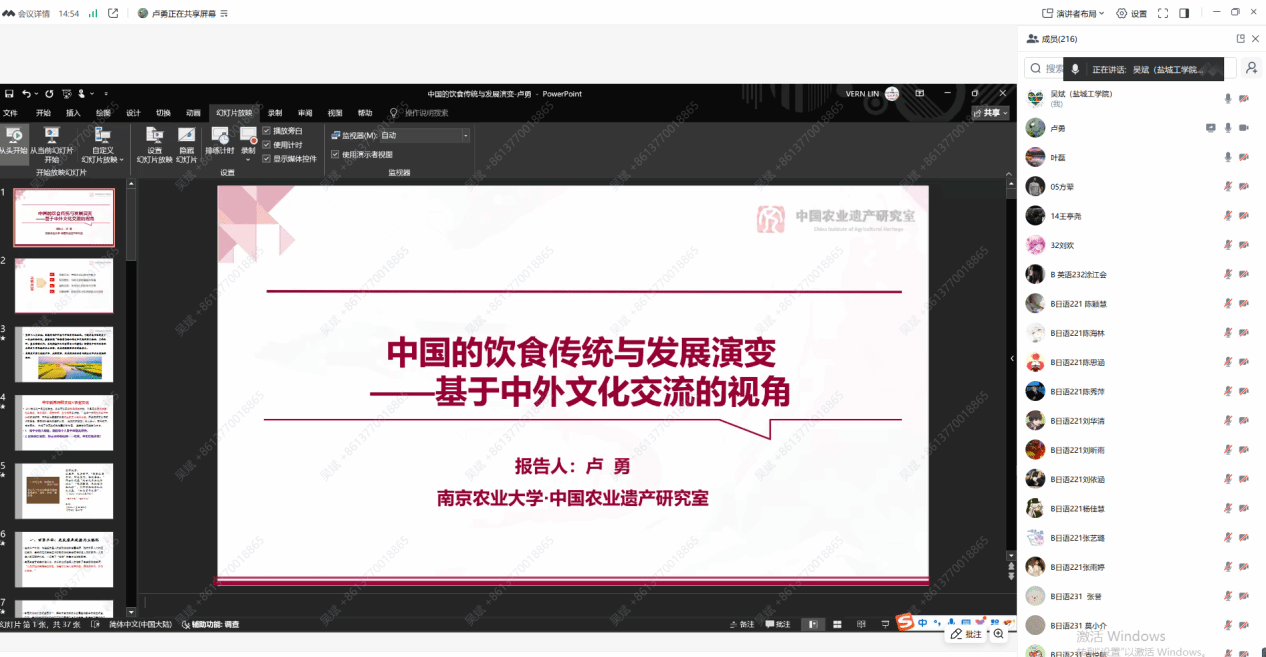Enable the 播放旁白 (Play Narrations) checkbox
Image resolution: width=1266 pixels, height=657 pixels.
tap(265, 131)
